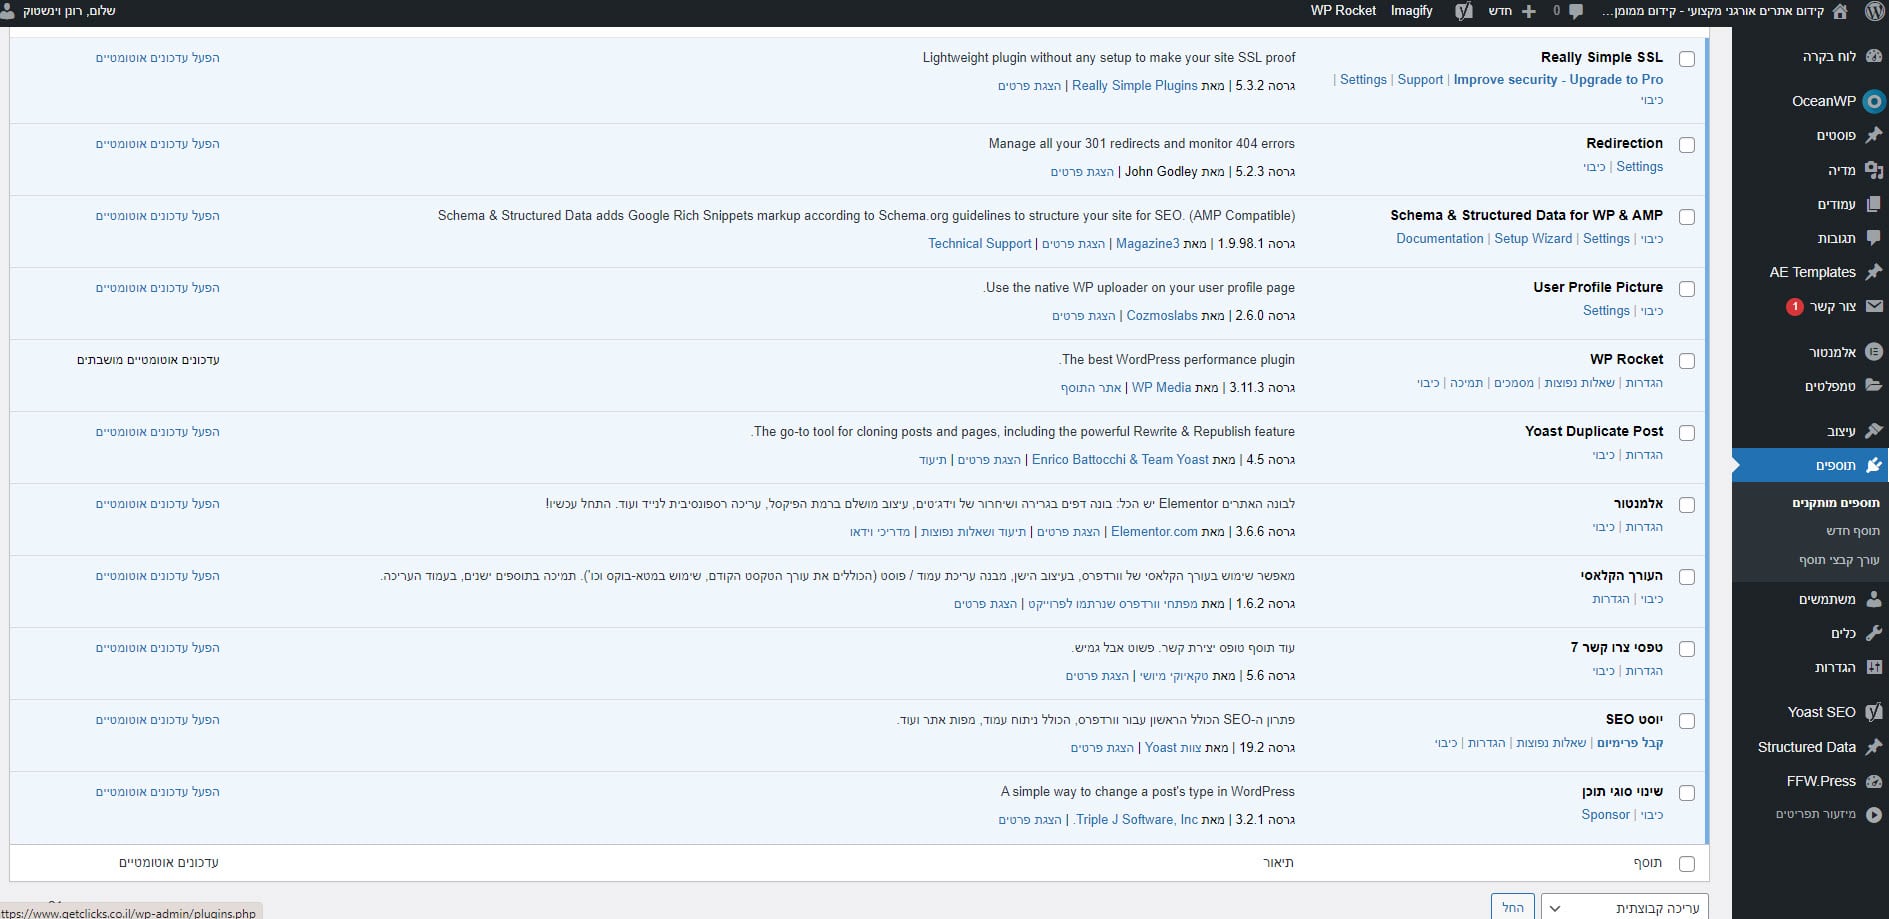The image size is (1889, 919).
Task: Open Sponsor link for שינוי סוגי תוכן
Action: (1605, 815)
